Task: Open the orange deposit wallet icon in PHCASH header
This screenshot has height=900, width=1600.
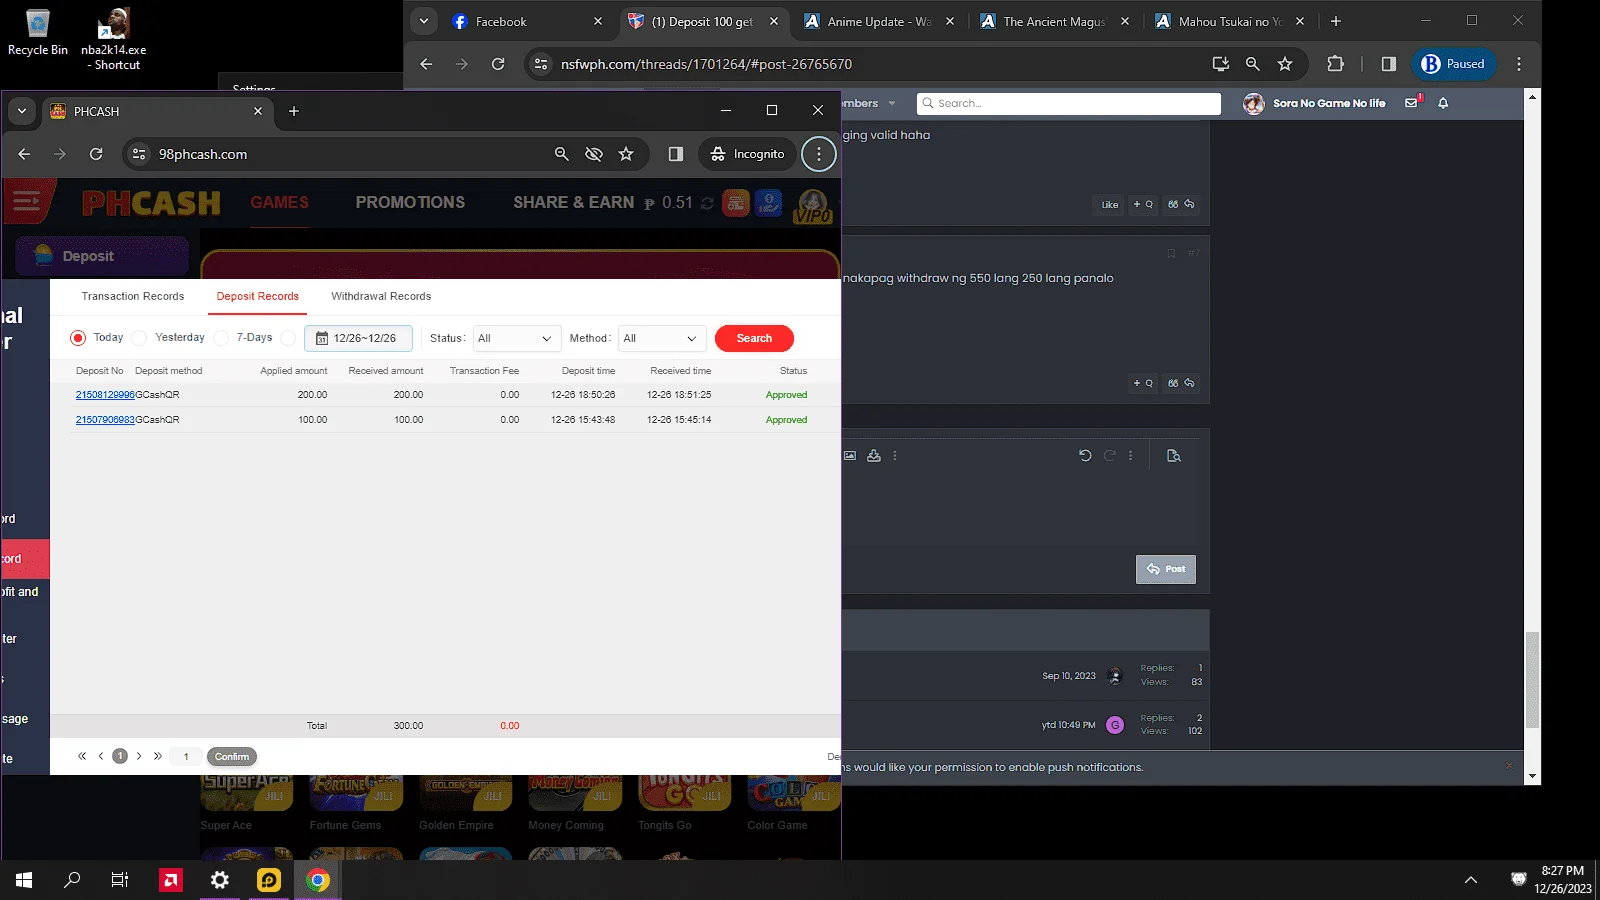Action: [736, 203]
